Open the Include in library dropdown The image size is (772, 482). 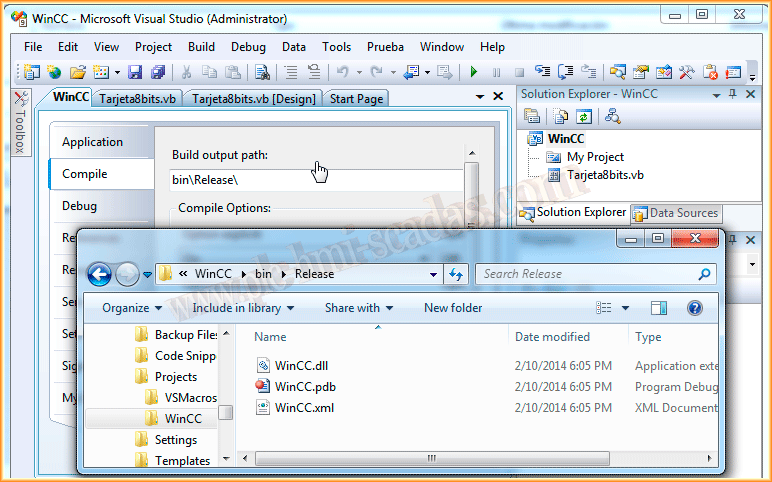[243, 308]
